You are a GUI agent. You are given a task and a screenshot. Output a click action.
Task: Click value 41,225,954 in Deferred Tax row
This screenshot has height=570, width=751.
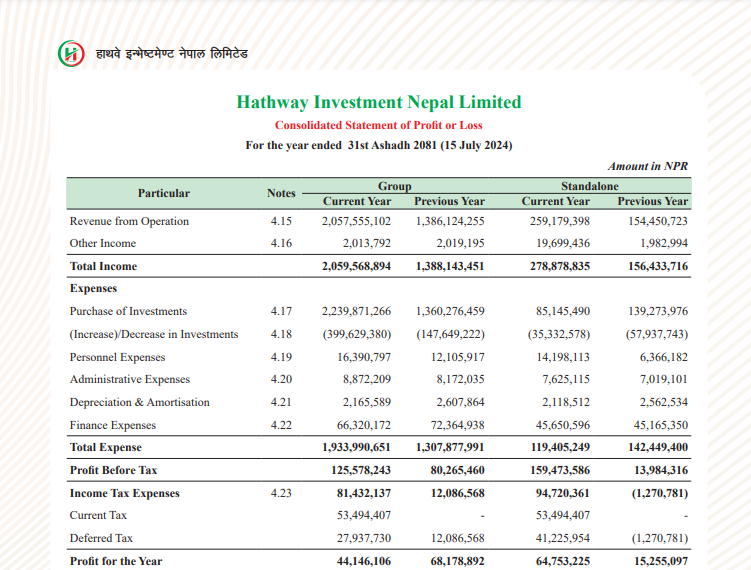(563, 538)
